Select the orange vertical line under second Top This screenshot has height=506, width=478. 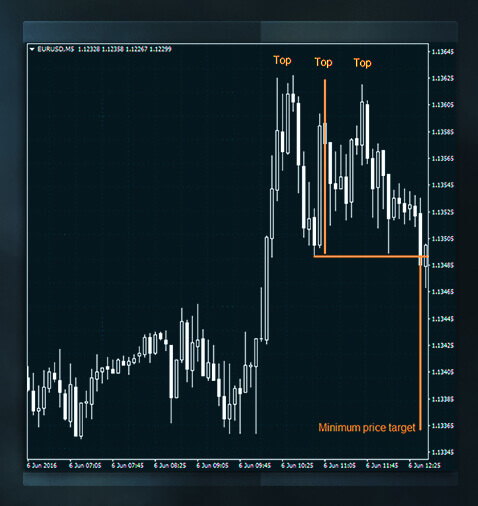[x=325, y=167]
